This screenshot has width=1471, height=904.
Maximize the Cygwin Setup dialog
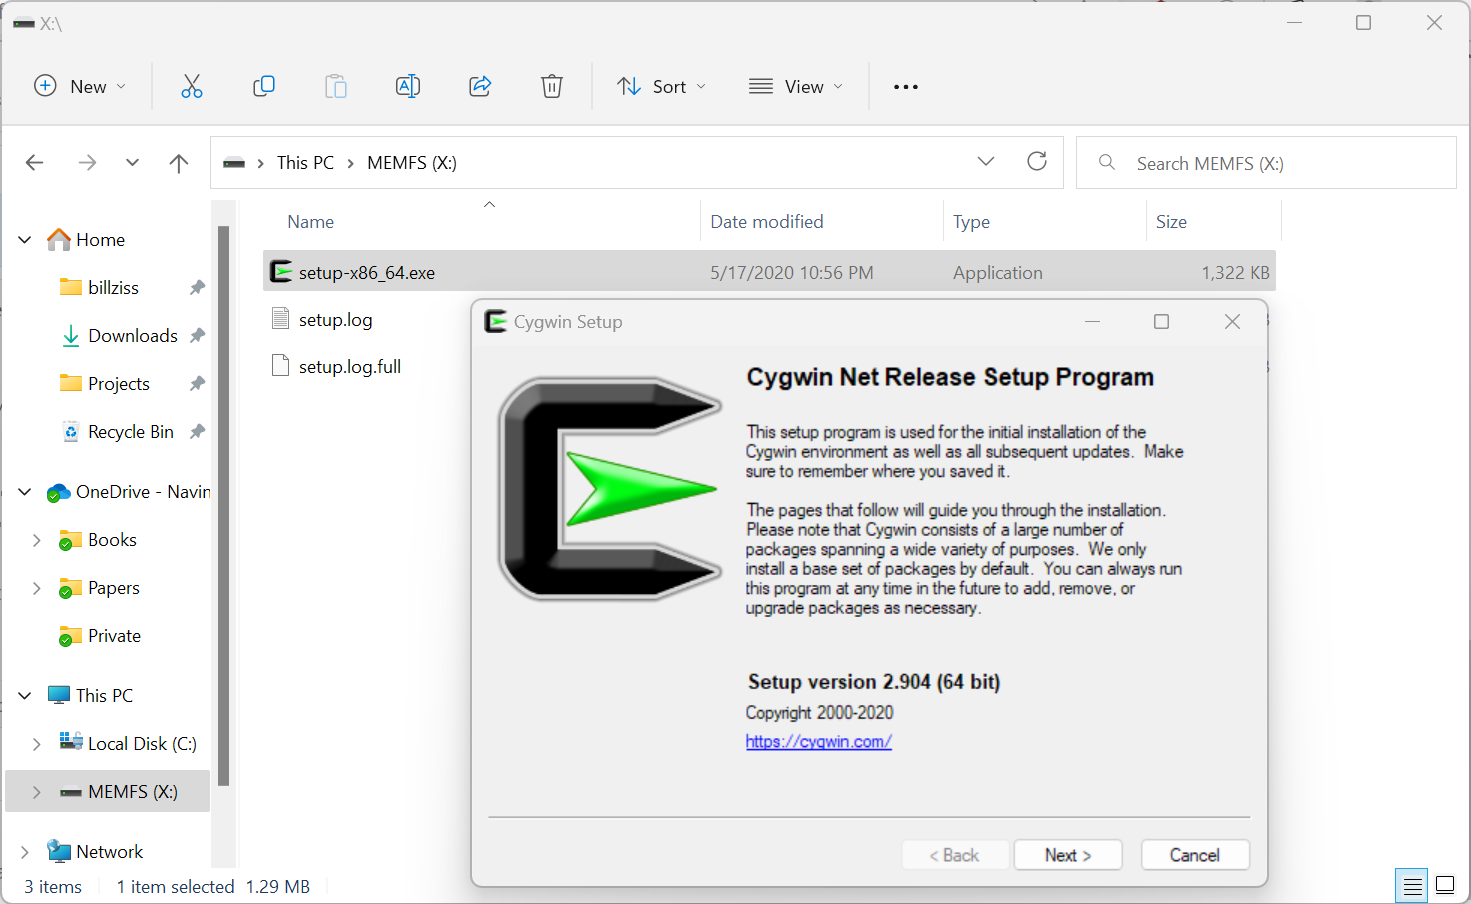[1161, 321]
